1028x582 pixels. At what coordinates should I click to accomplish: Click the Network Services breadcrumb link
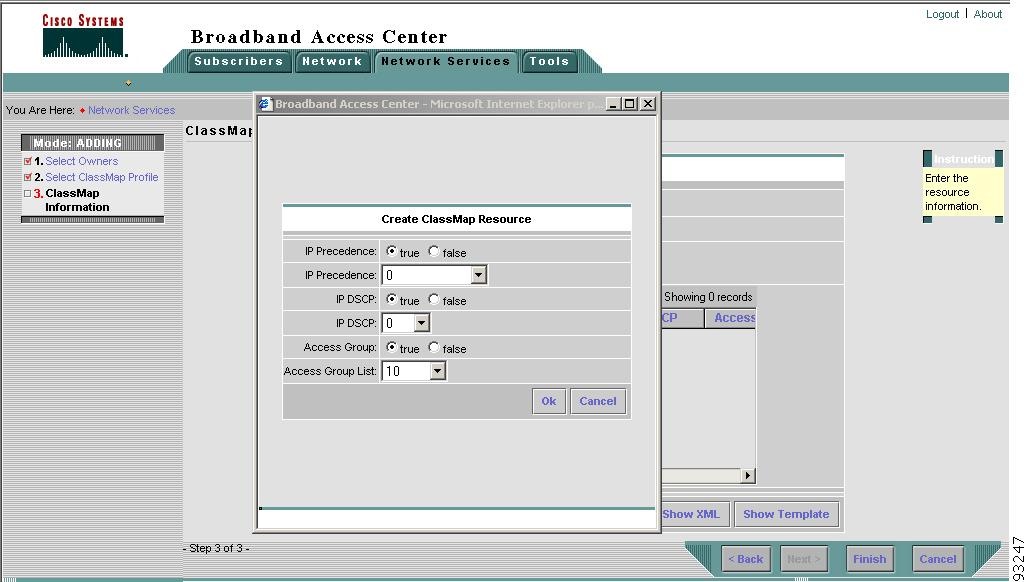(132, 110)
